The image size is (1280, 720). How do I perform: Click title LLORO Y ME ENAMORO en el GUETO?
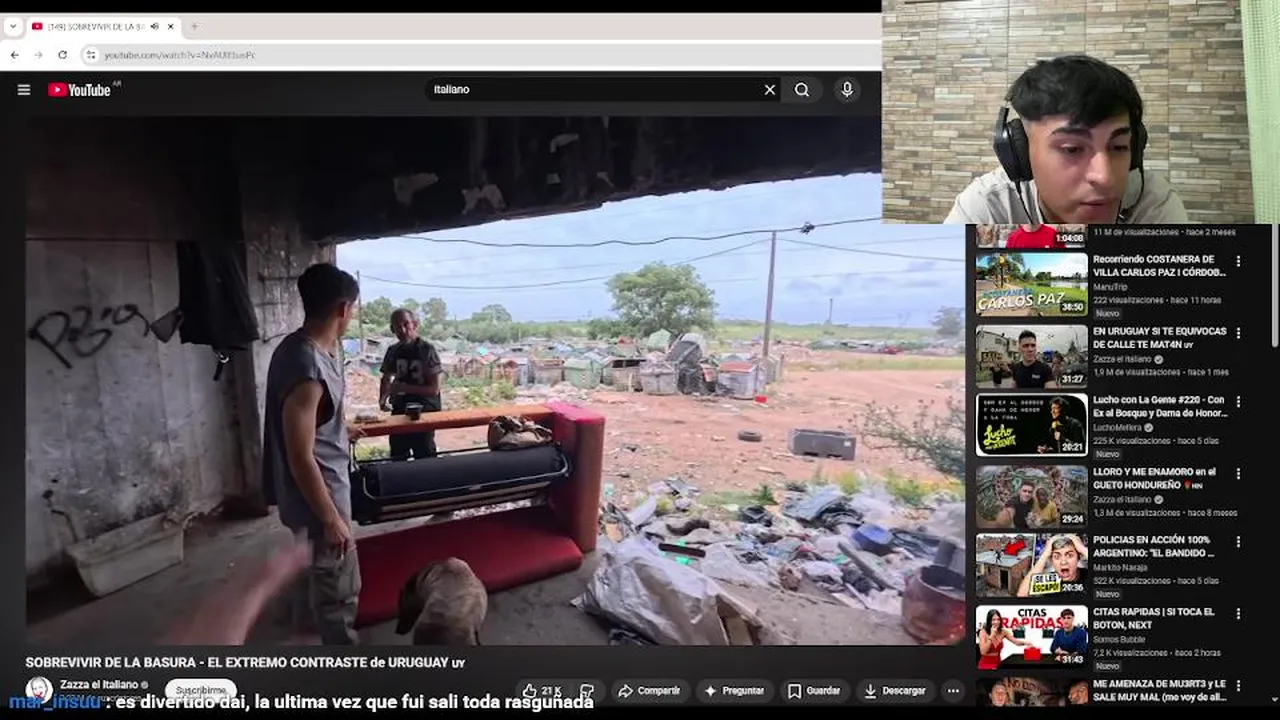click(x=1156, y=478)
